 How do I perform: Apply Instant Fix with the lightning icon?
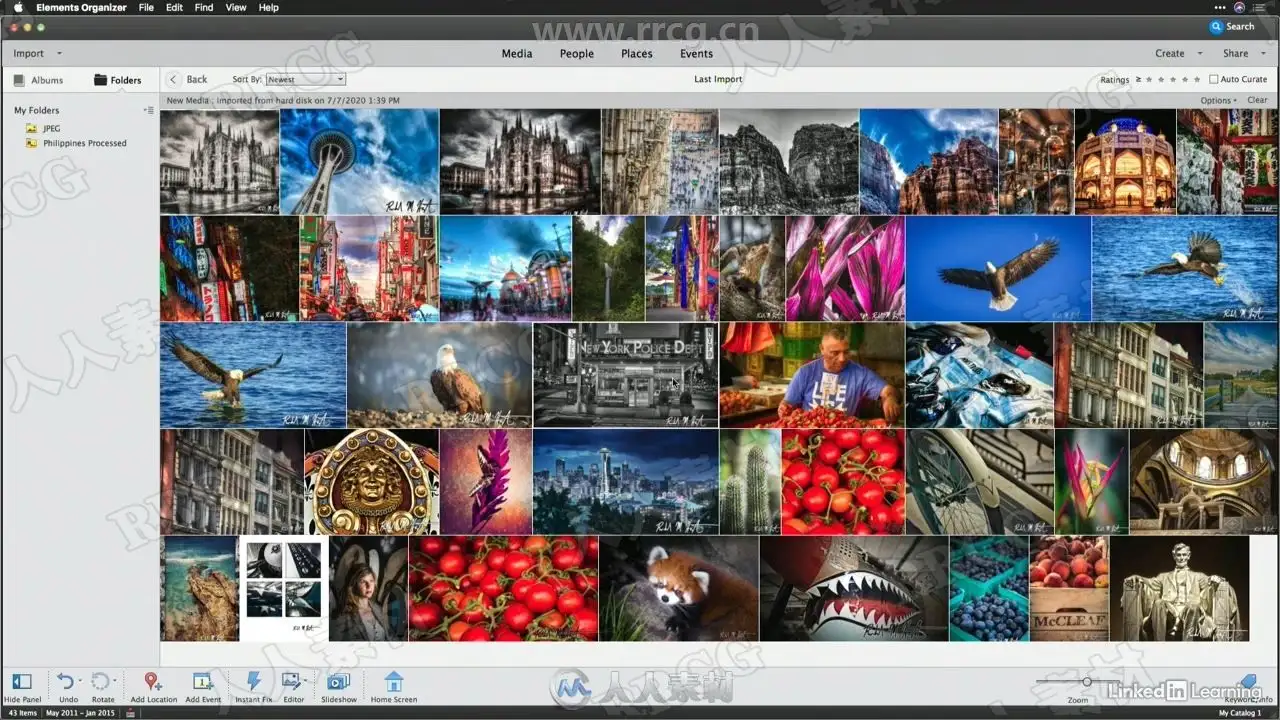point(253,681)
